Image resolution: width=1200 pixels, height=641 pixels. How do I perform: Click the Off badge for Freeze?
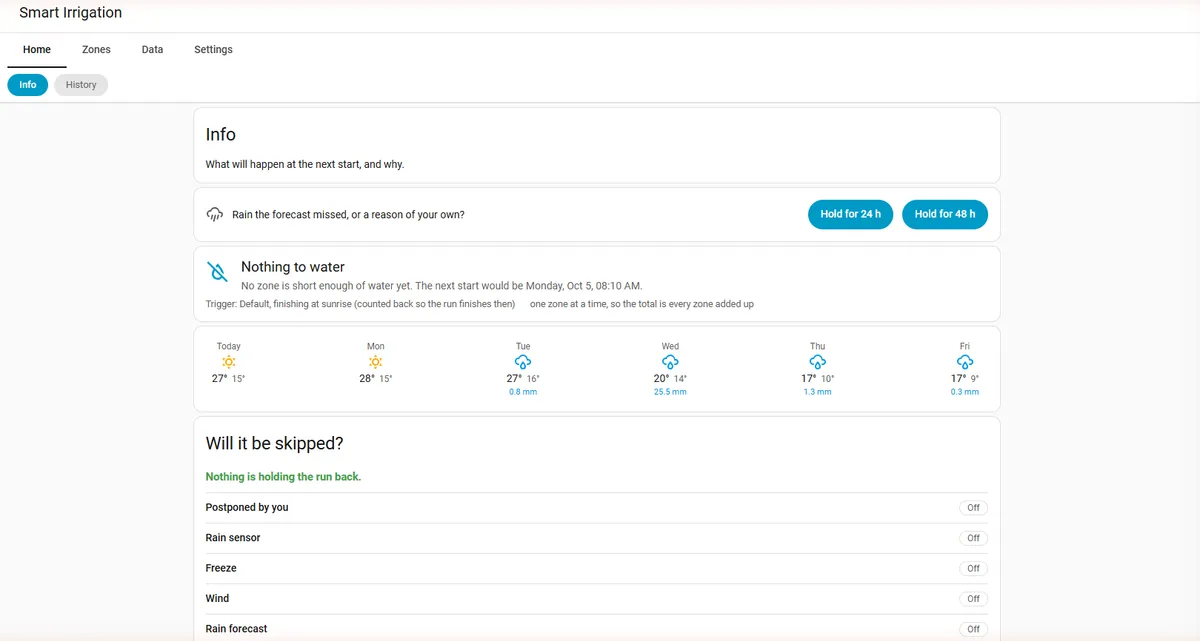tap(973, 568)
